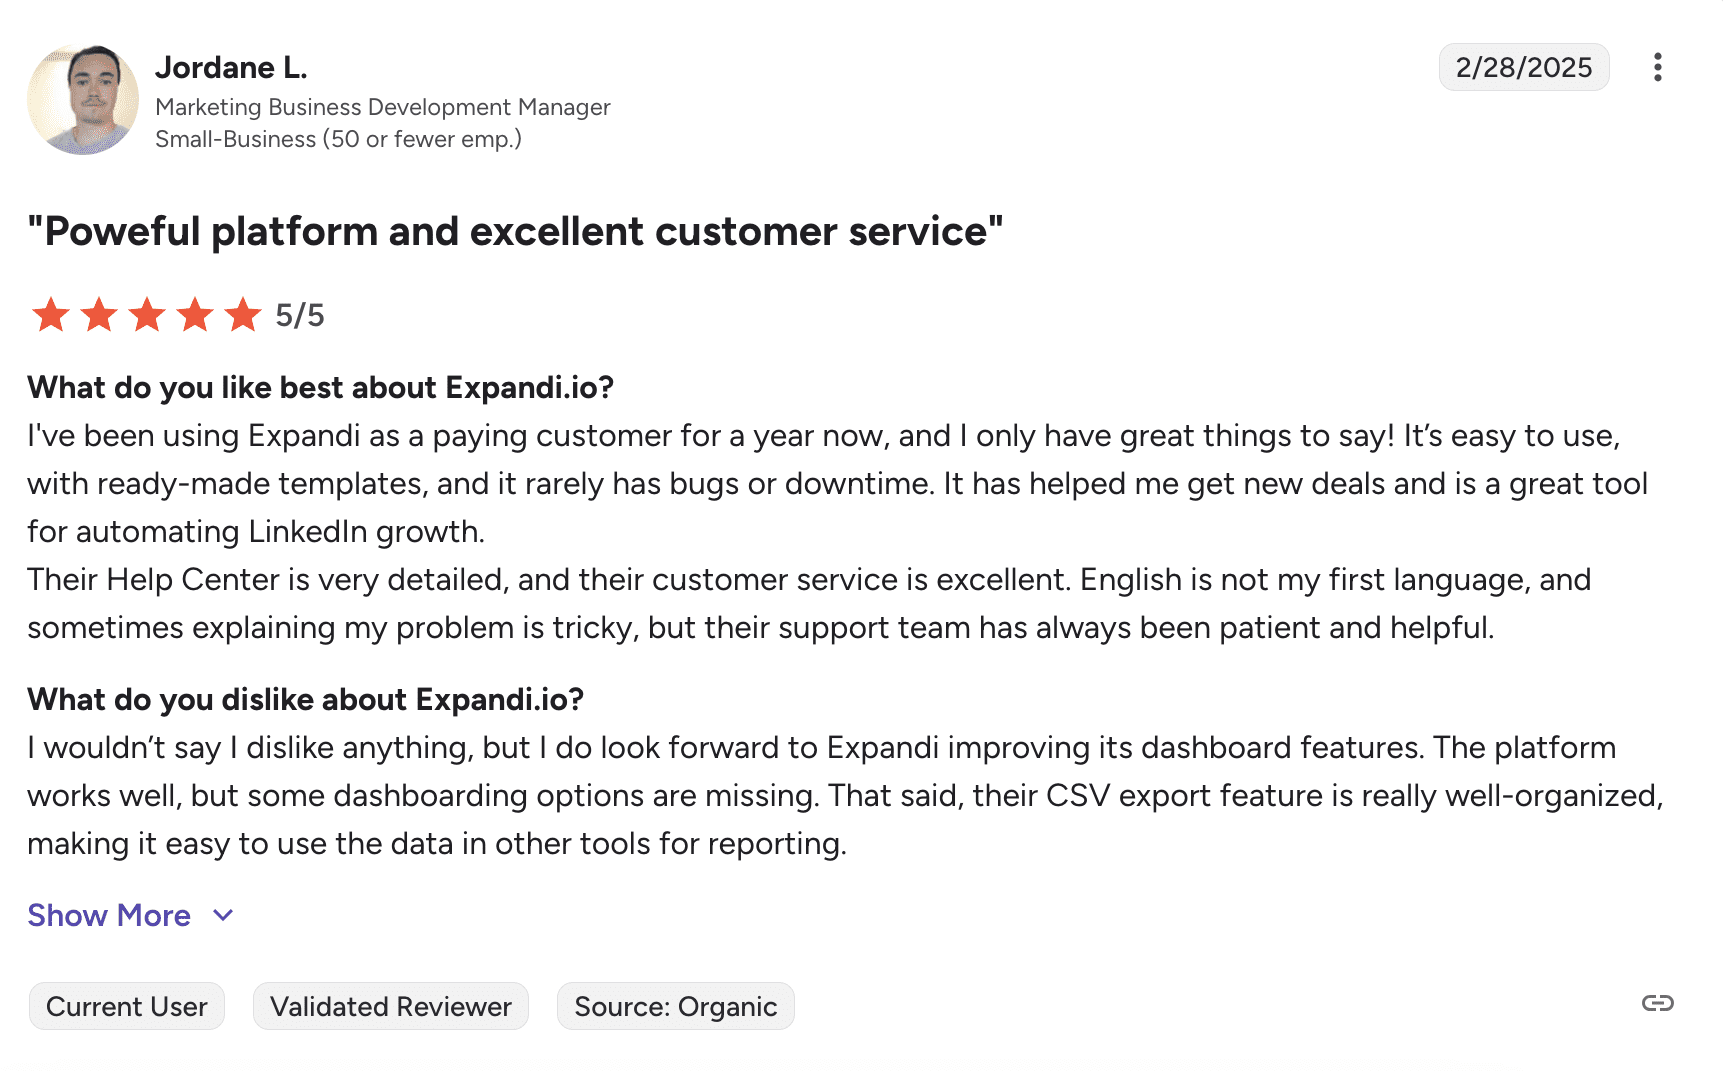Select the Source: Organic tag
Image resolution: width=1723 pixels, height=1071 pixels.
coord(675,1006)
